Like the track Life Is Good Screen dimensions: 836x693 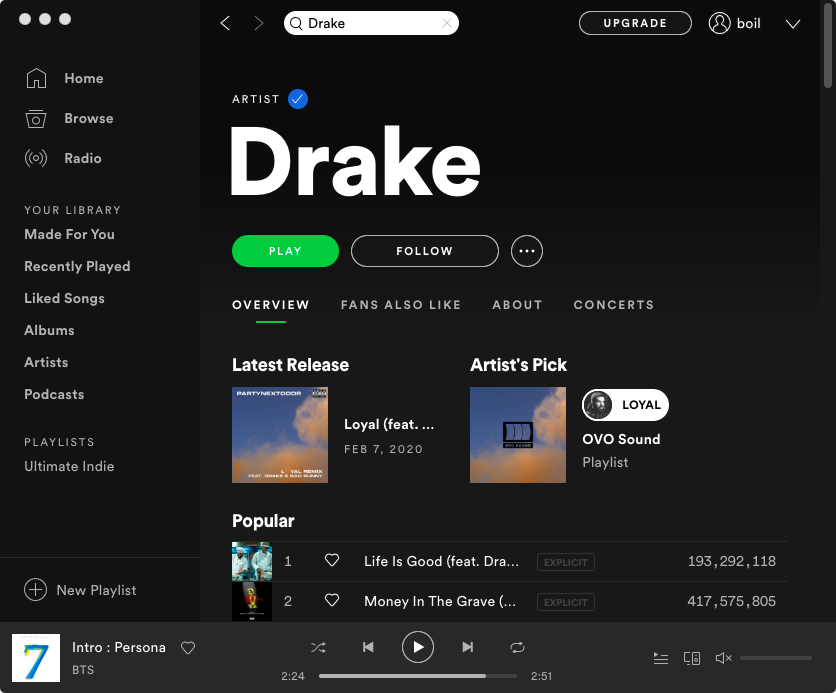point(332,560)
